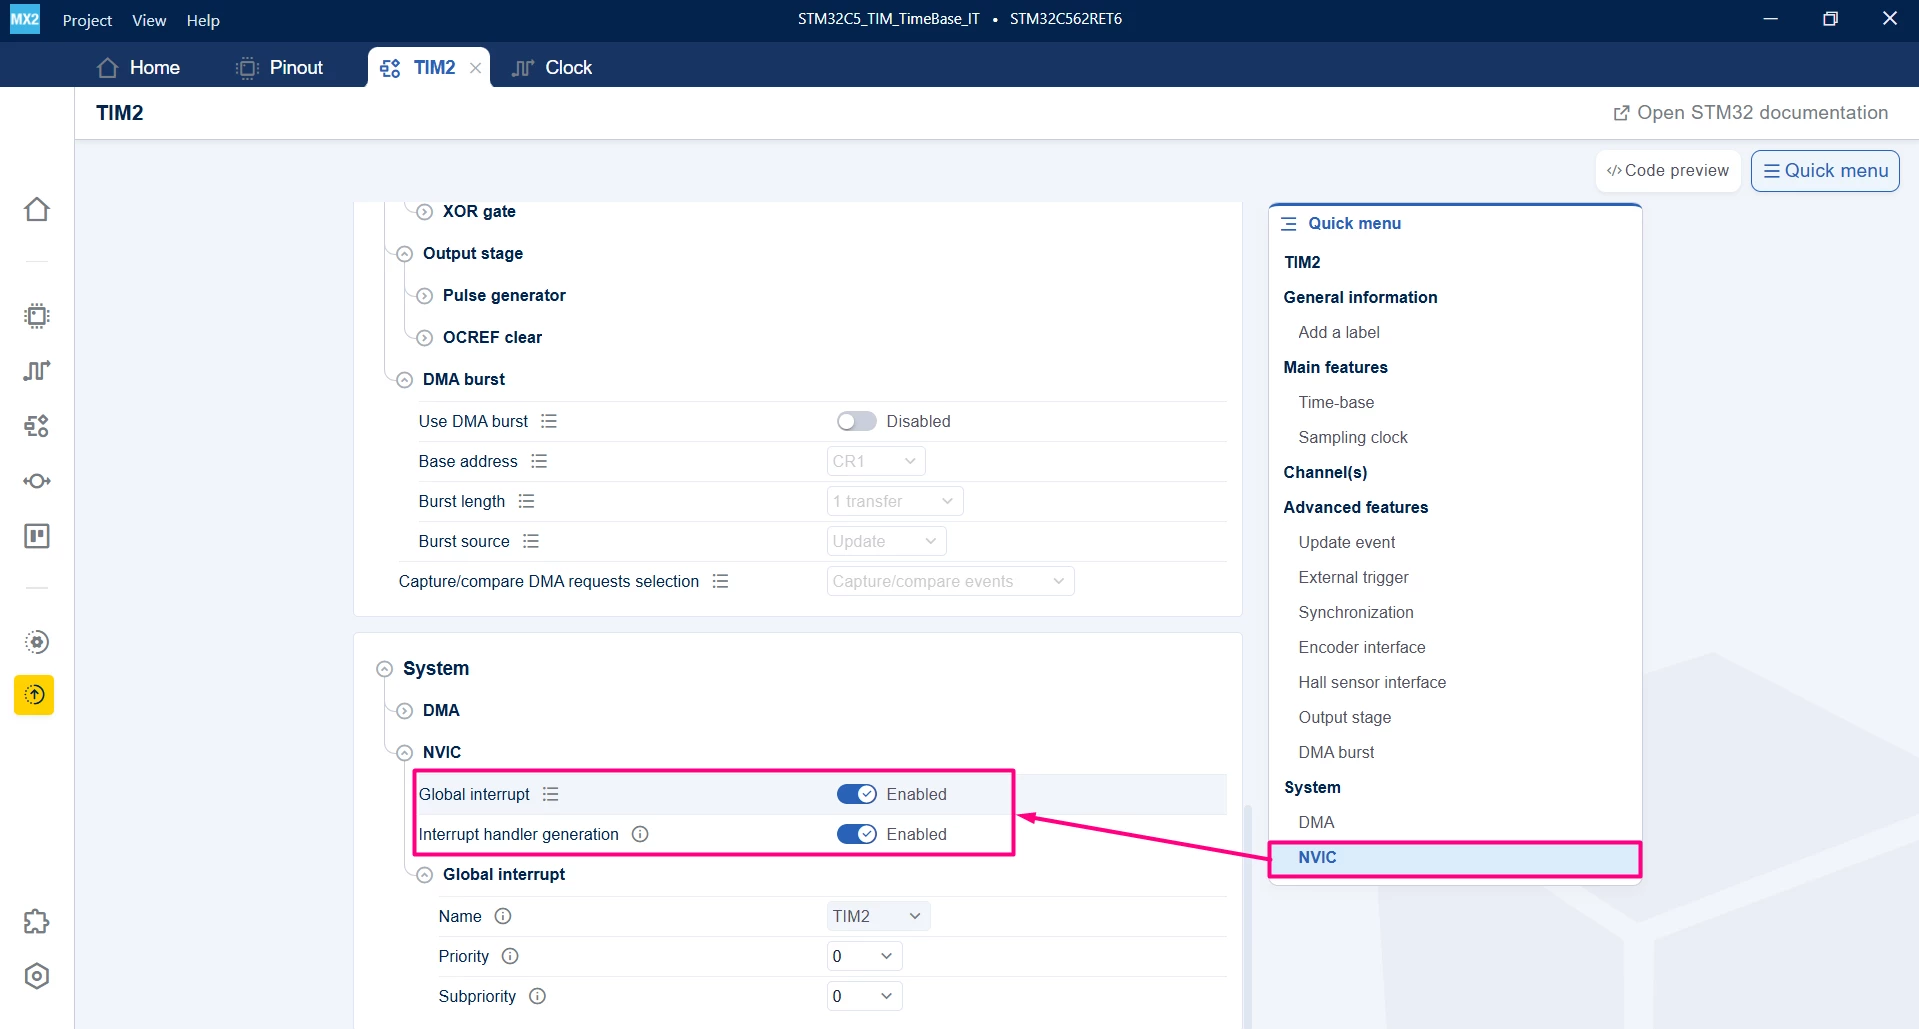The image size is (1919, 1029).
Task: Jump to Synchronization in Quick menu
Action: pos(1356,612)
